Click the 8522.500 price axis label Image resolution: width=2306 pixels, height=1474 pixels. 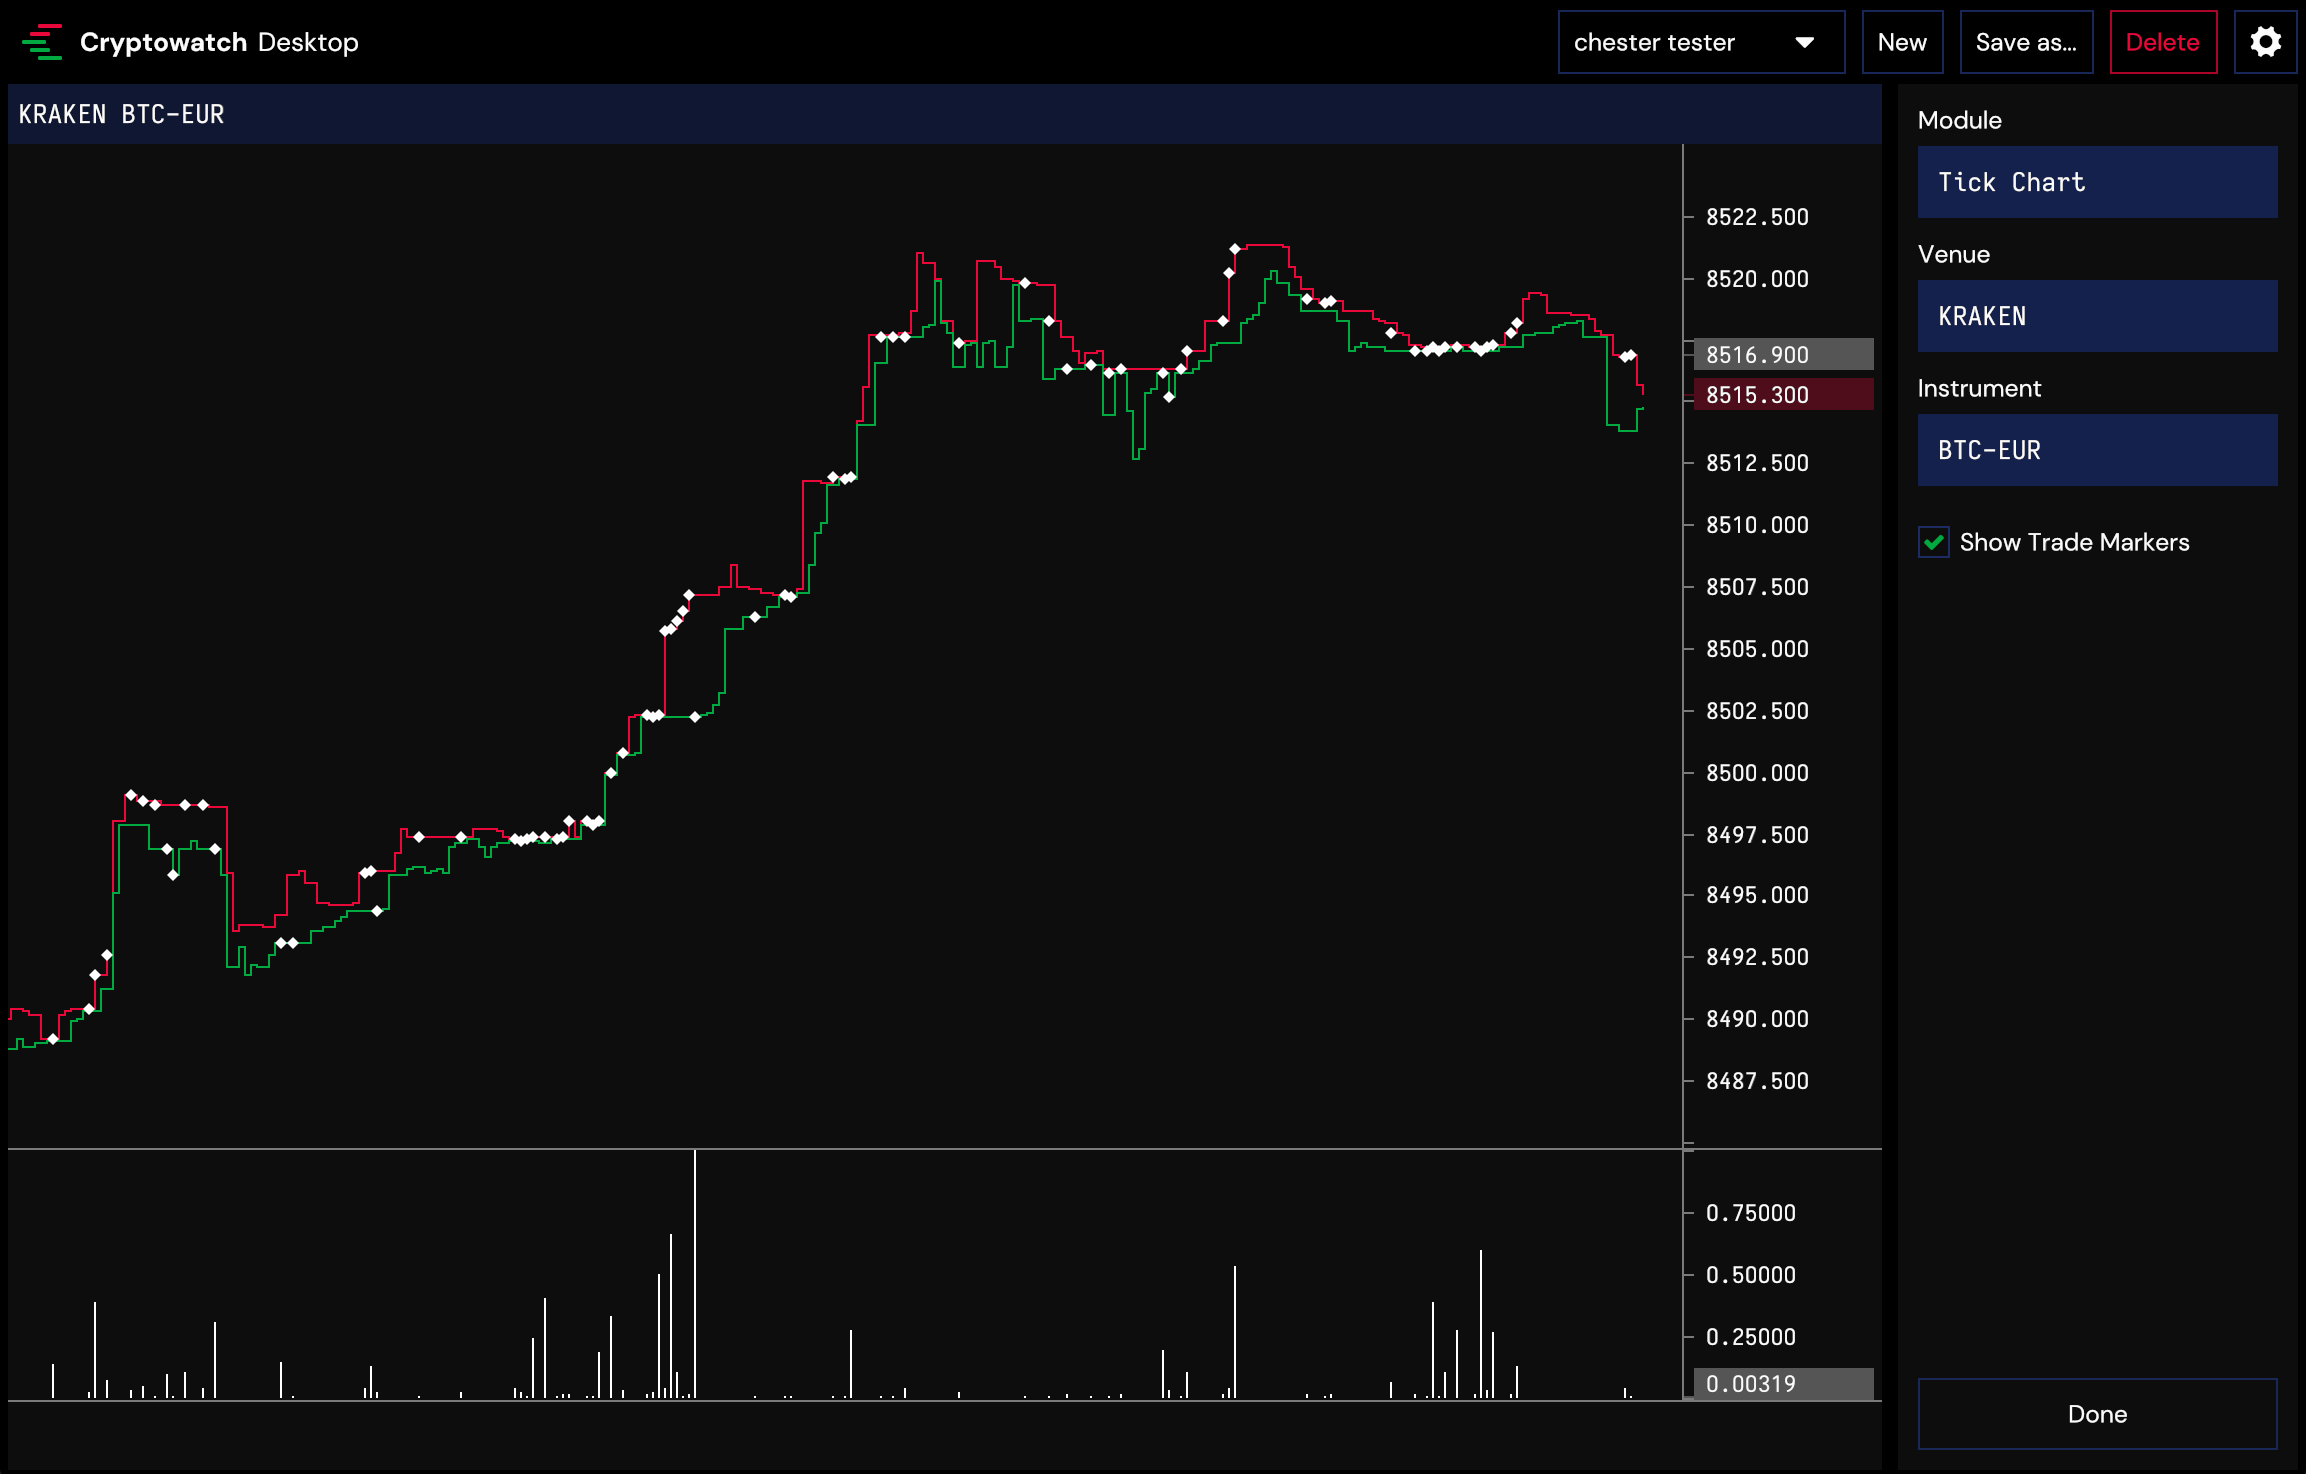point(1757,217)
